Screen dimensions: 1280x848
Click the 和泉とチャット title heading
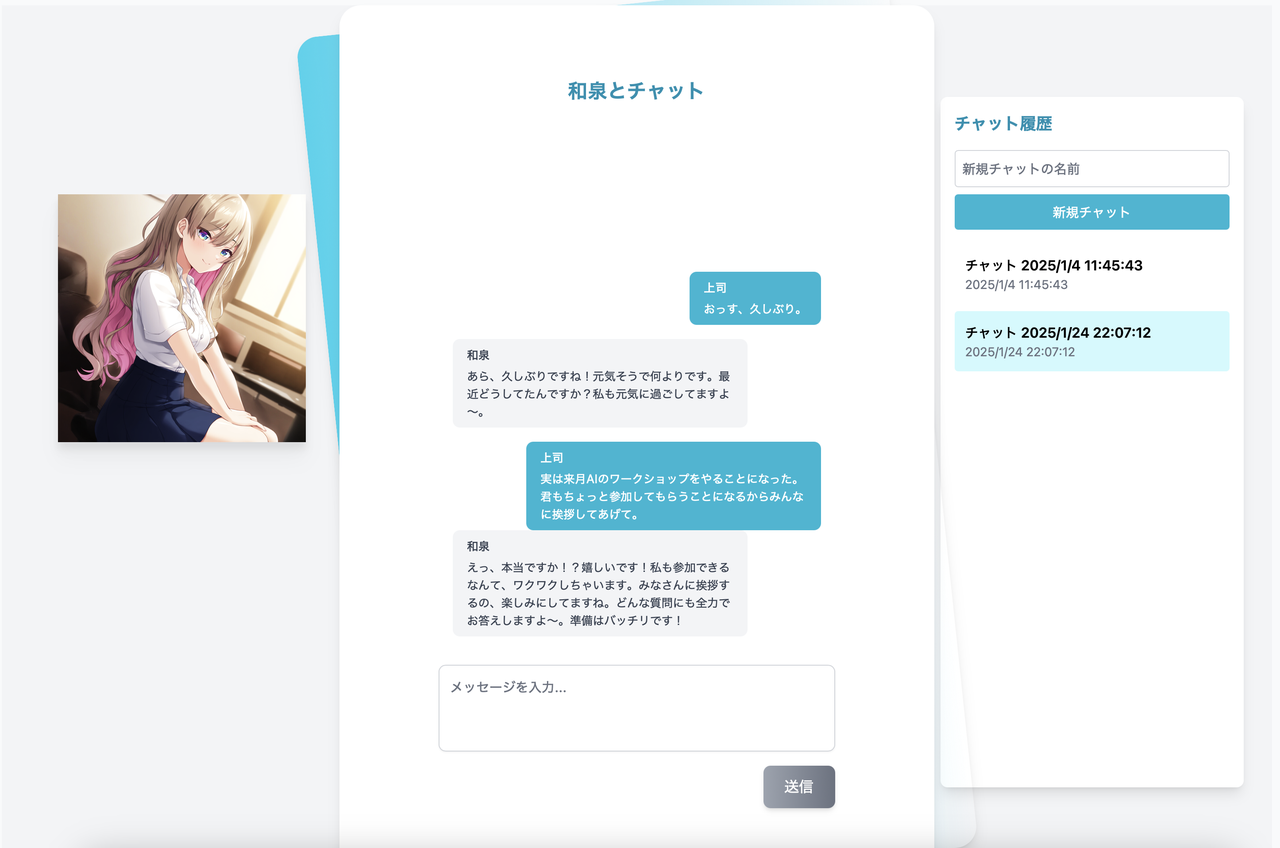click(x=636, y=91)
